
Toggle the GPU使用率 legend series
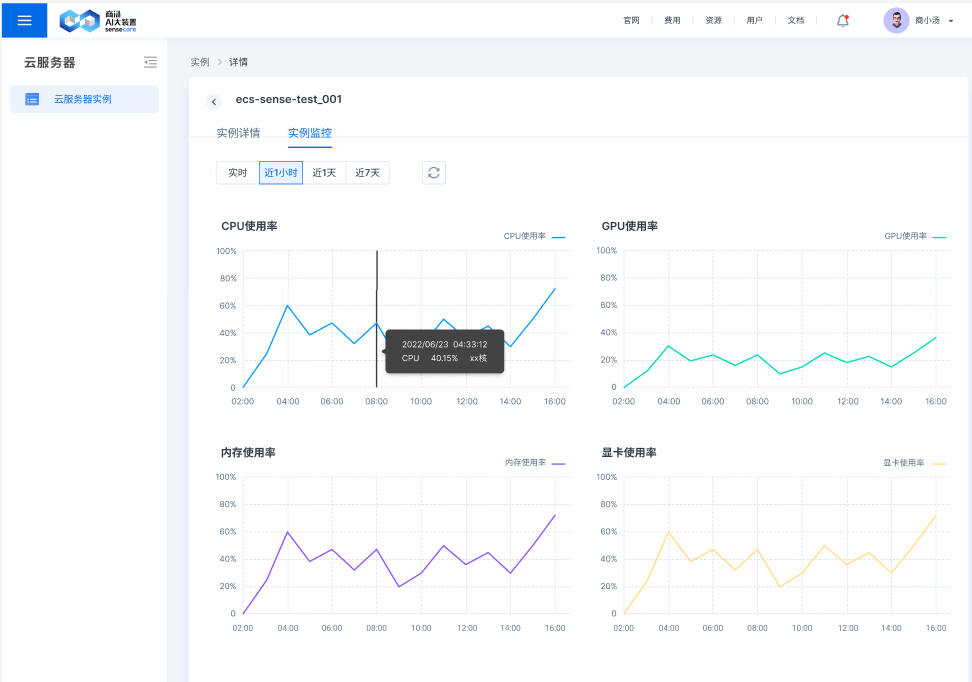coord(914,236)
